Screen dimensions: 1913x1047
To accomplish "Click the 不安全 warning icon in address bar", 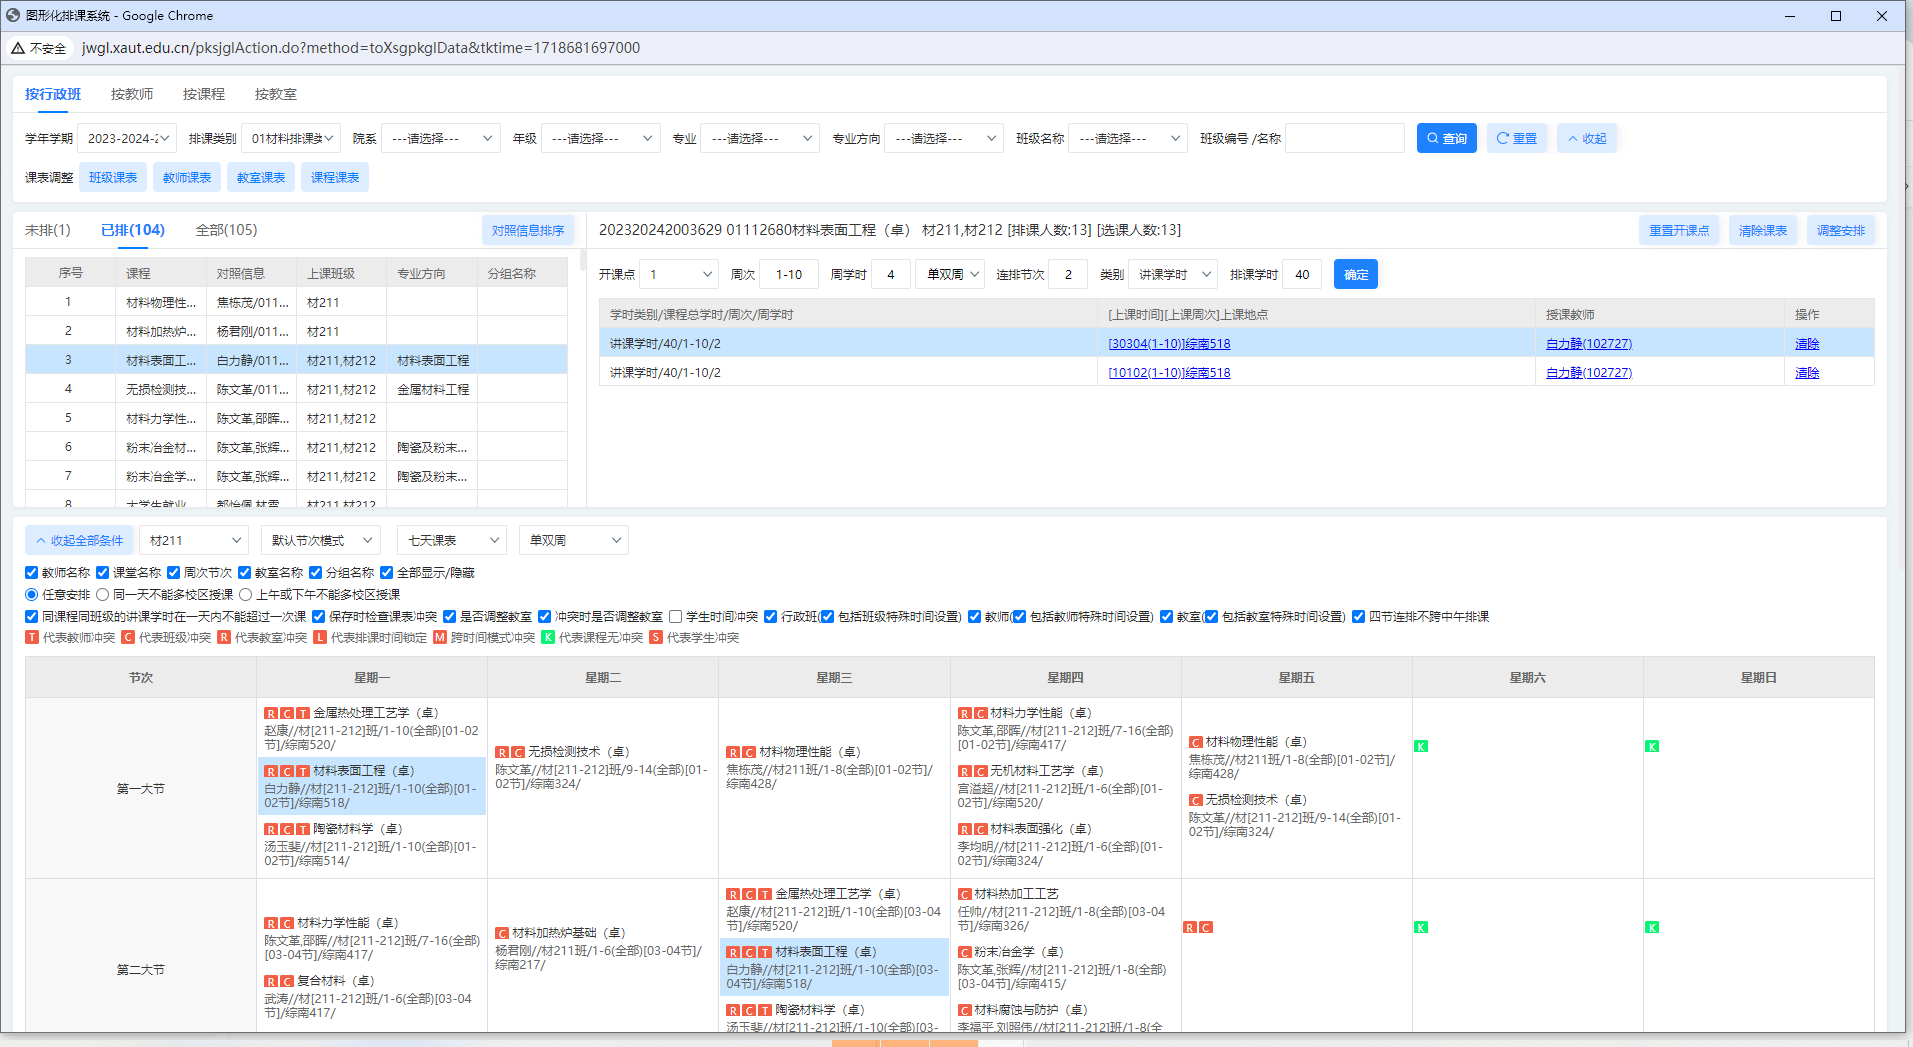I will pos(18,48).
